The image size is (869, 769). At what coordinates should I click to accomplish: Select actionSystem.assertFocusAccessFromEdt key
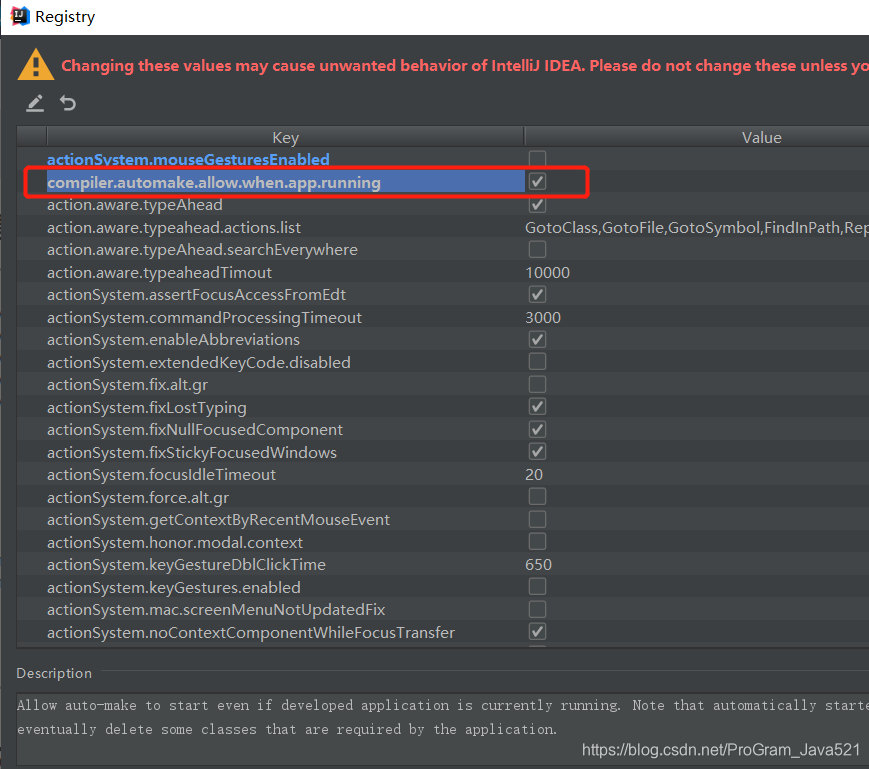196,295
